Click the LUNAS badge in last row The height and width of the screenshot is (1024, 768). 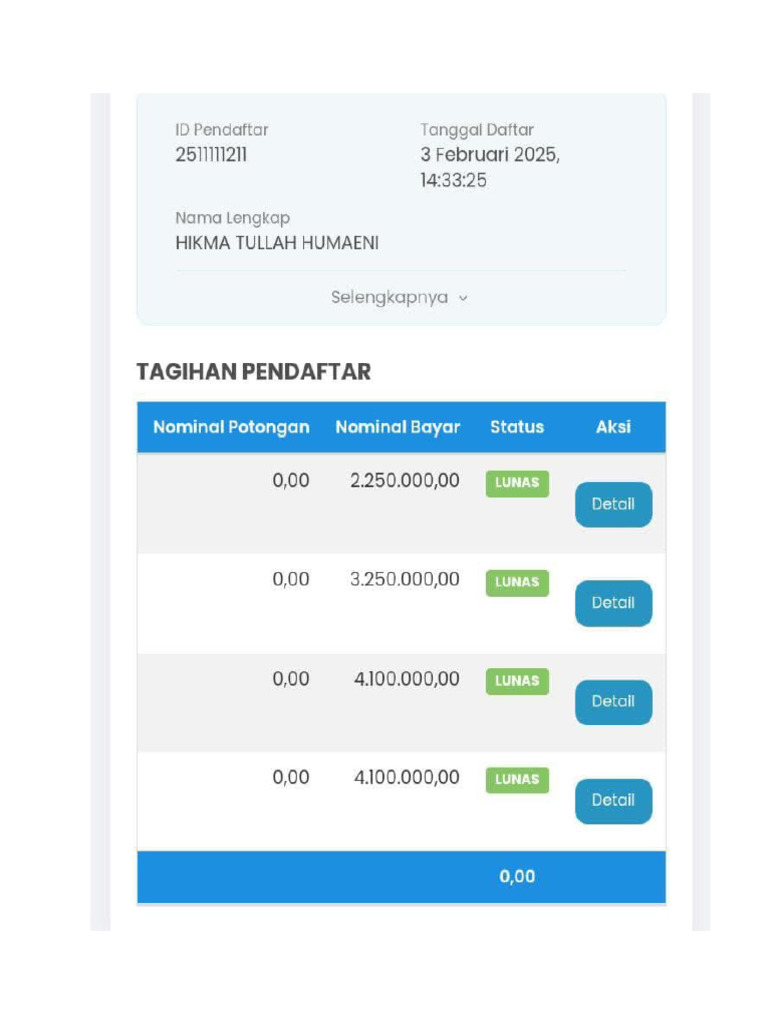(517, 780)
